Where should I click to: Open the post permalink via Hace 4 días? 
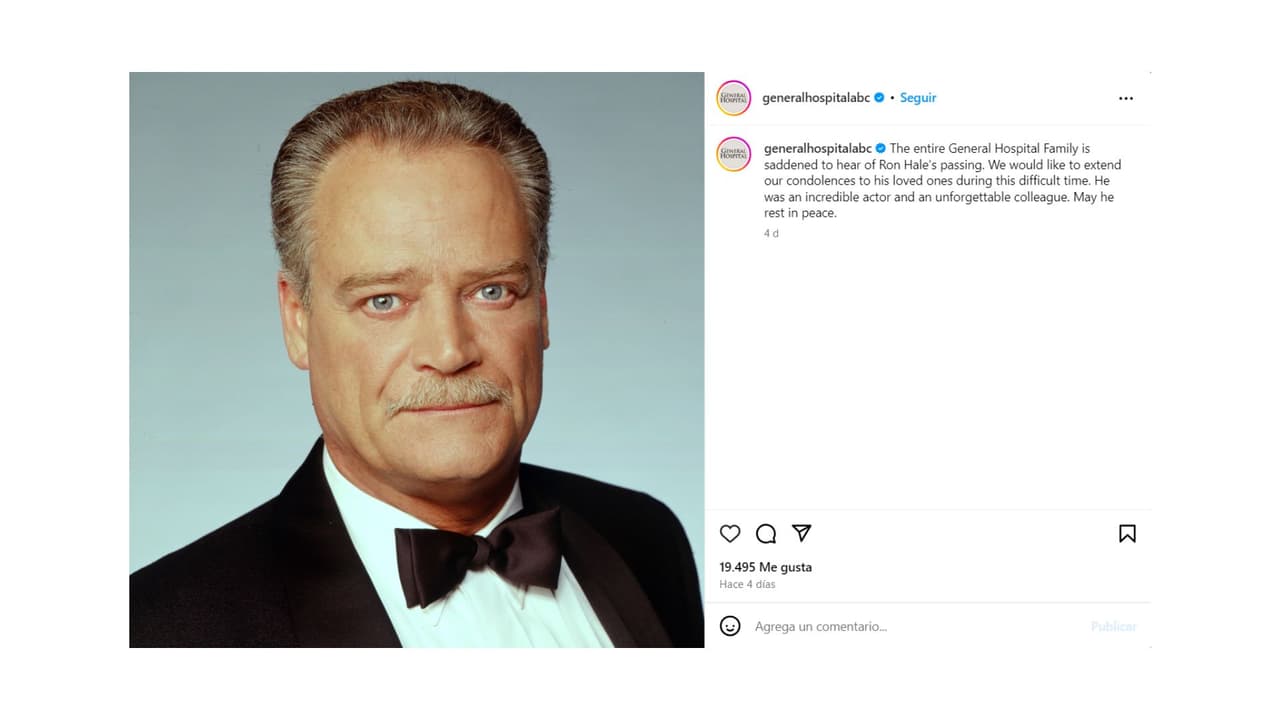[x=747, y=584]
